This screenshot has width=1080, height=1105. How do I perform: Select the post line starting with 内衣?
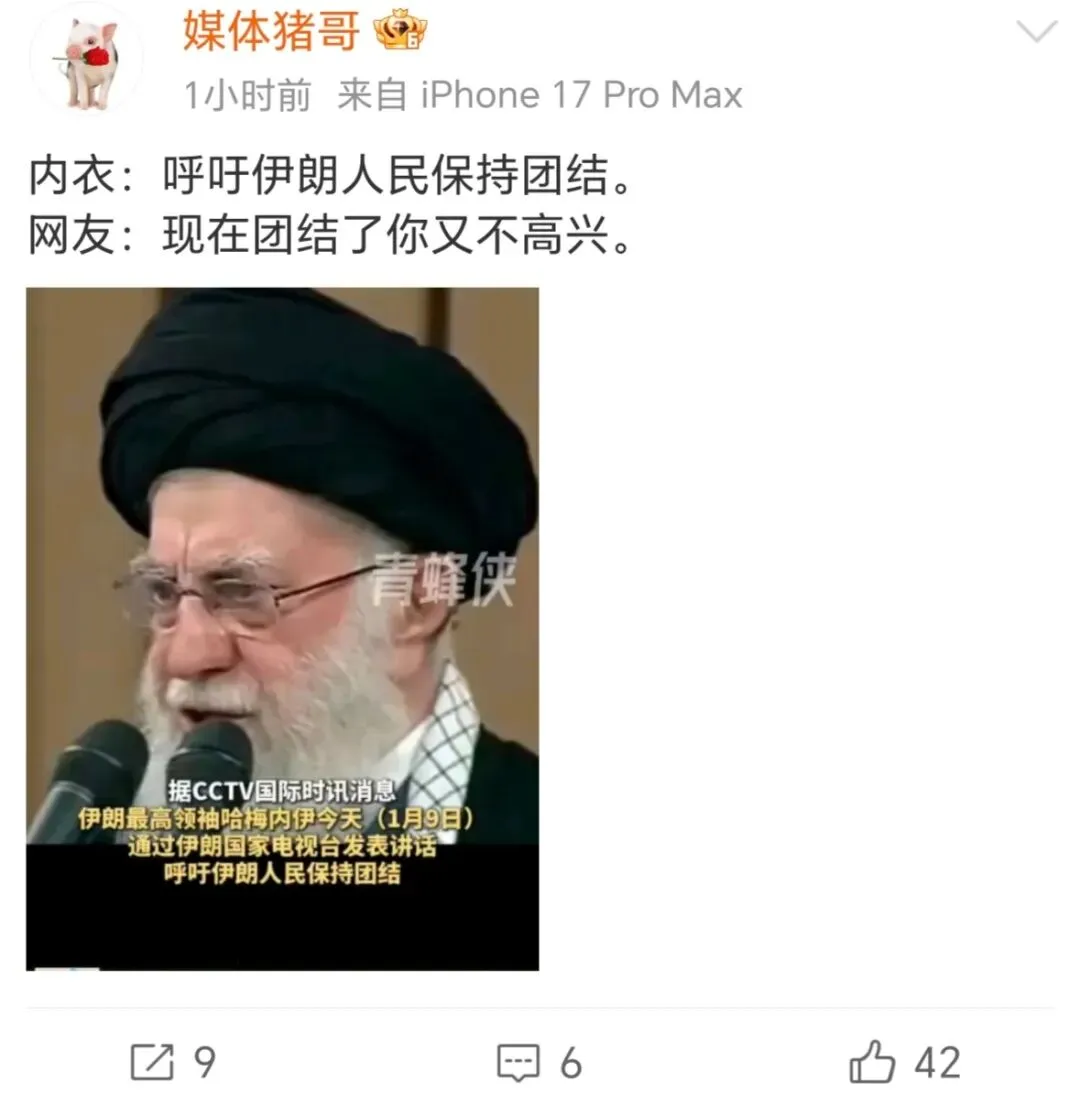click(329, 175)
